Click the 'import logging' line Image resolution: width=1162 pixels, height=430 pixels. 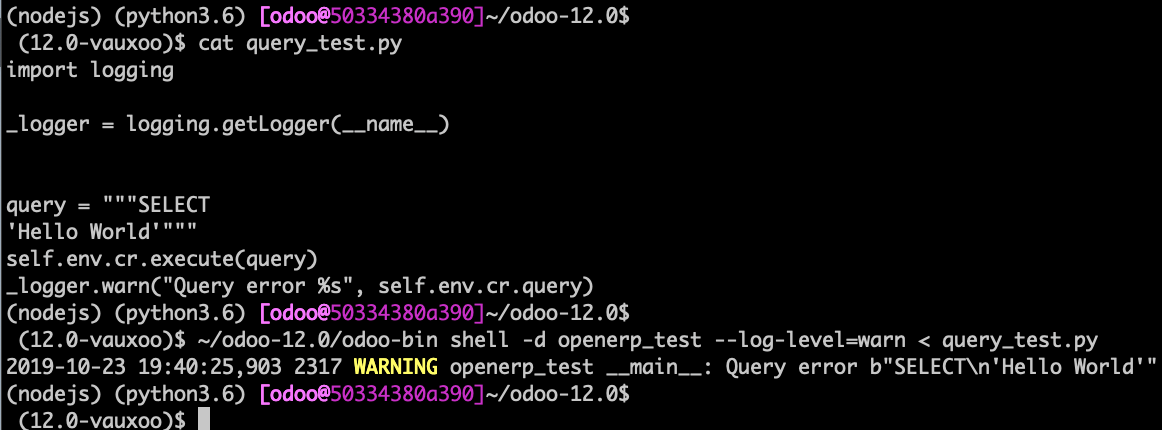click(90, 70)
